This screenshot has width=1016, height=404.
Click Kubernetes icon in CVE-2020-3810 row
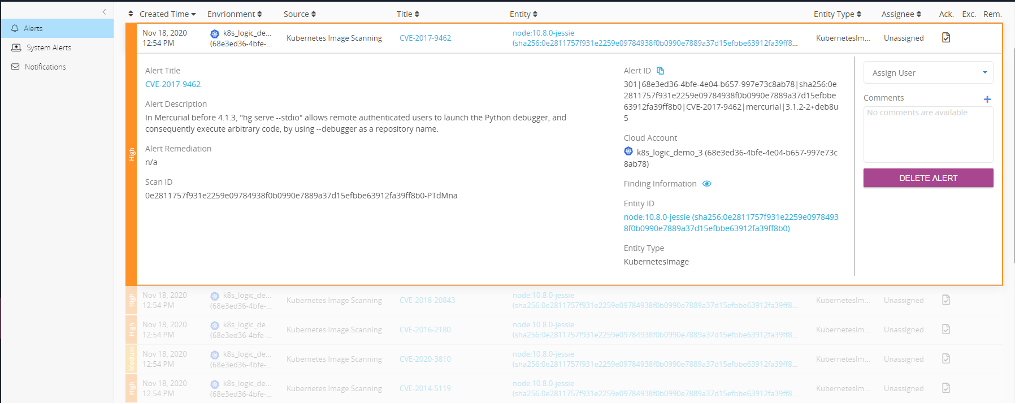point(214,354)
